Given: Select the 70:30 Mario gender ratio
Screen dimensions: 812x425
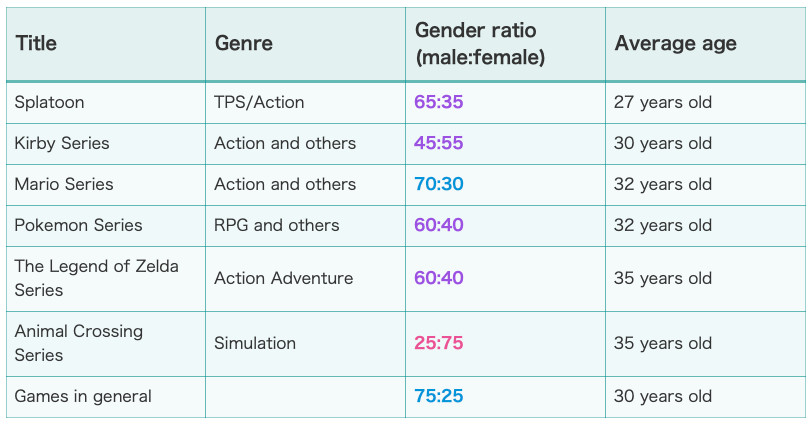Looking at the screenshot, I should click(x=439, y=184).
